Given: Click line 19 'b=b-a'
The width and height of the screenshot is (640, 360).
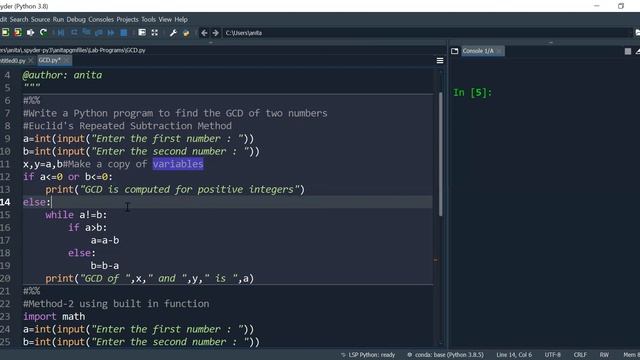Looking at the screenshot, I should pos(105,266).
